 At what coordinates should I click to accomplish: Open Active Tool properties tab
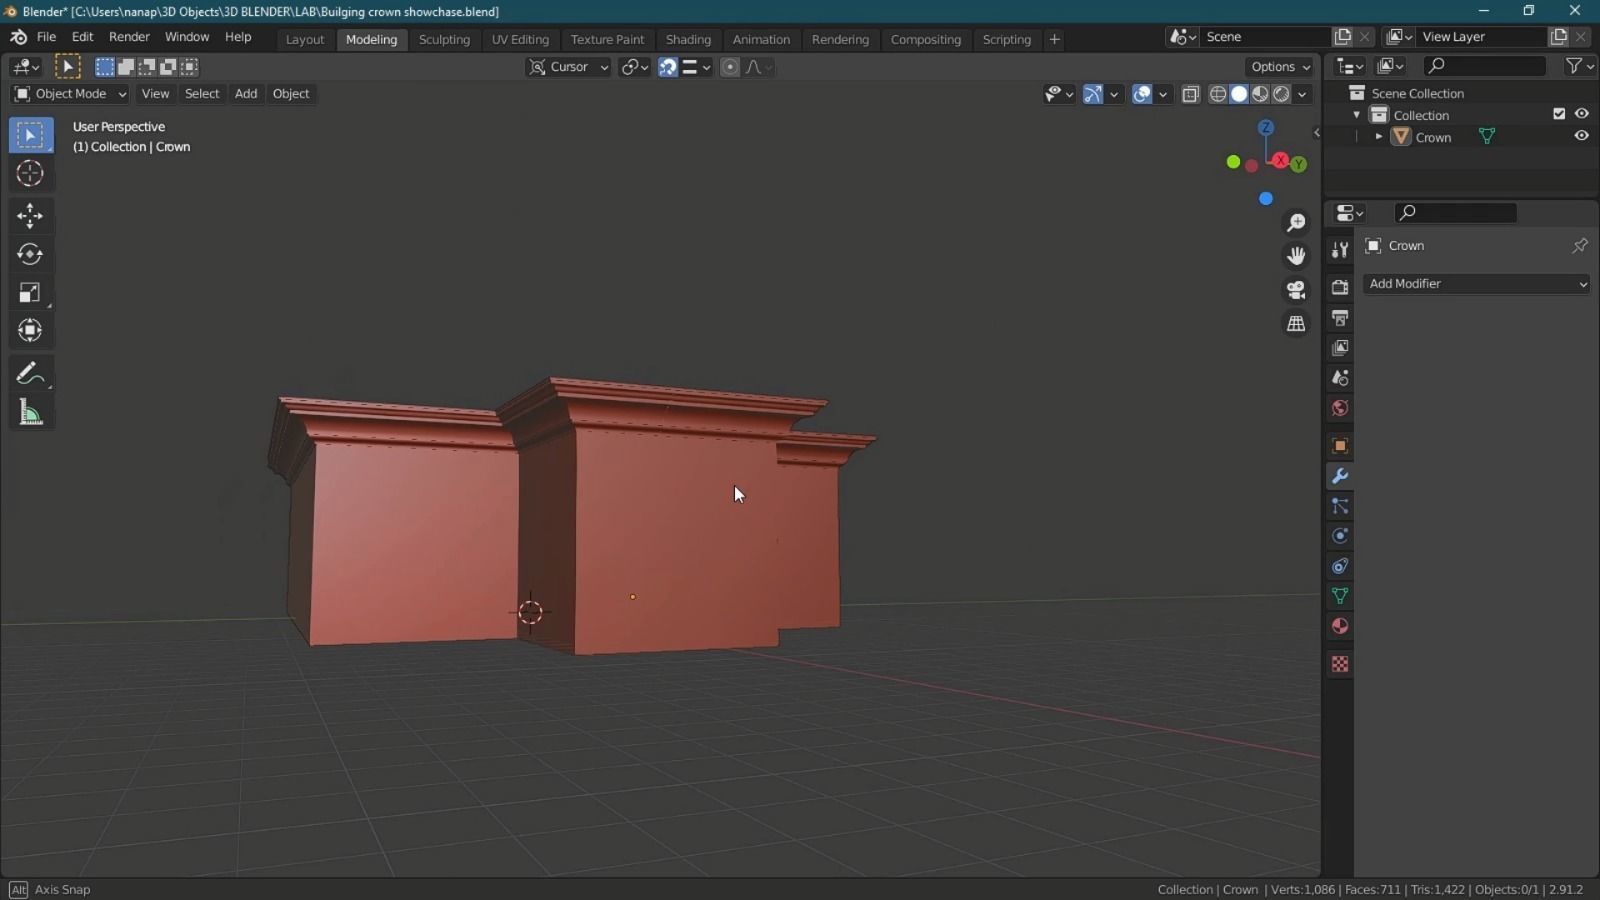pos(1340,249)
